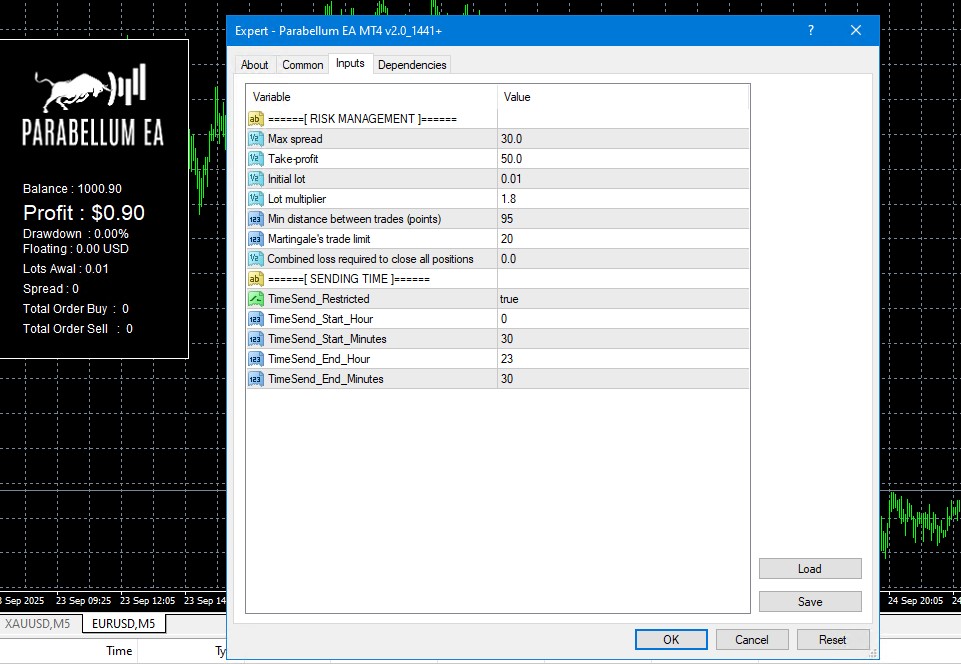Edit the Lot multiplier value 1.8
This screenshot has height=664, width=961.
coord(623,199)
